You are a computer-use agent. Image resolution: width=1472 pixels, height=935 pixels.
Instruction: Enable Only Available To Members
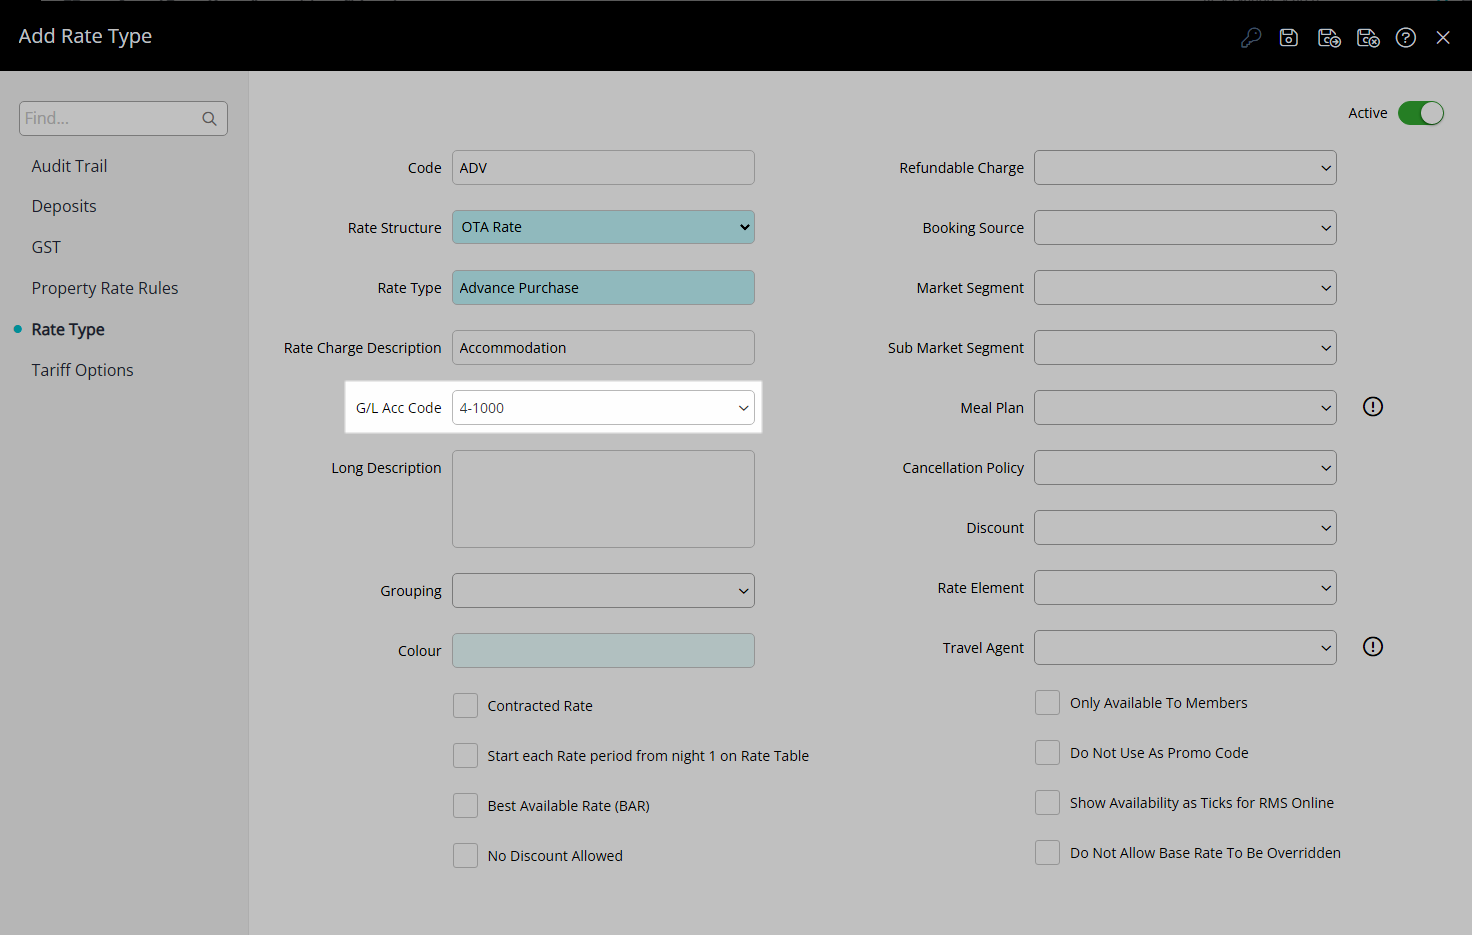1047,703
